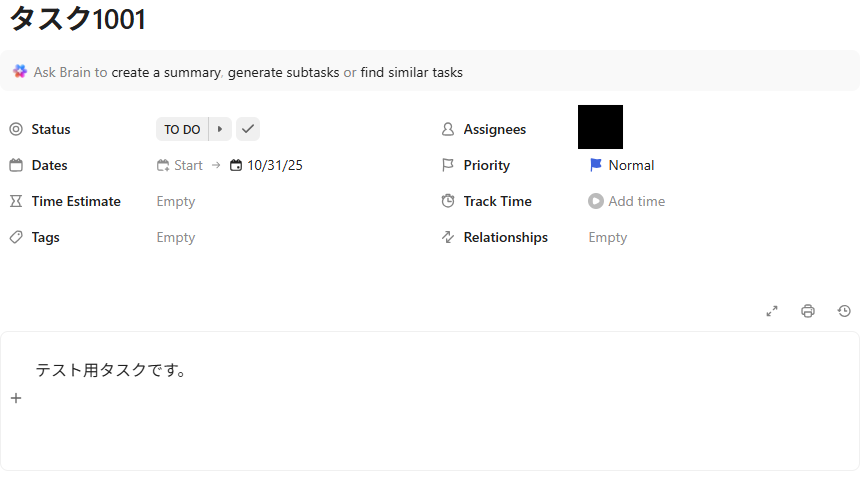The height and width of the screenshot is (478, 868).
Task: Start timer with Track Time play icon
Action: pyautogui.click(x=596, y=201)
